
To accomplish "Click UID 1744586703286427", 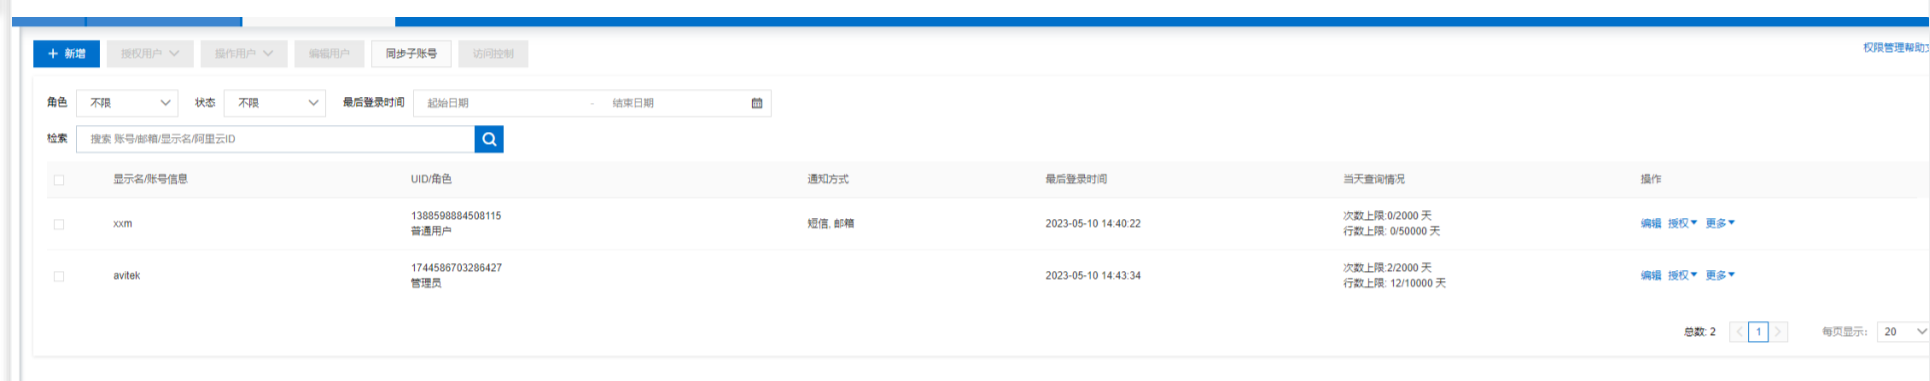I will pos(456,268).
